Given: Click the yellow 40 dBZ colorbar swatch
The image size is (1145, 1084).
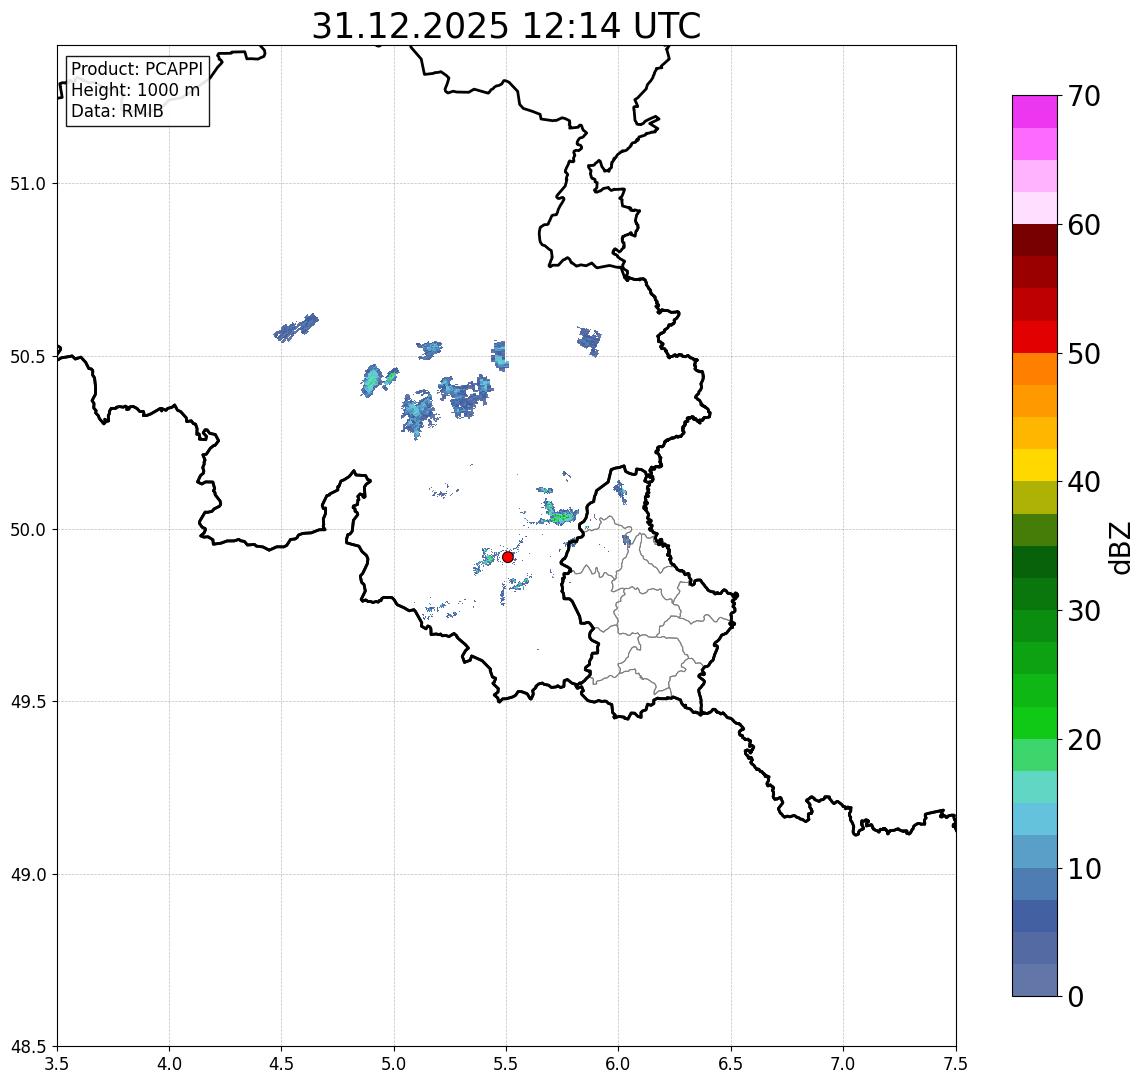Looking at the screenshot, I should click(1035, 465).
